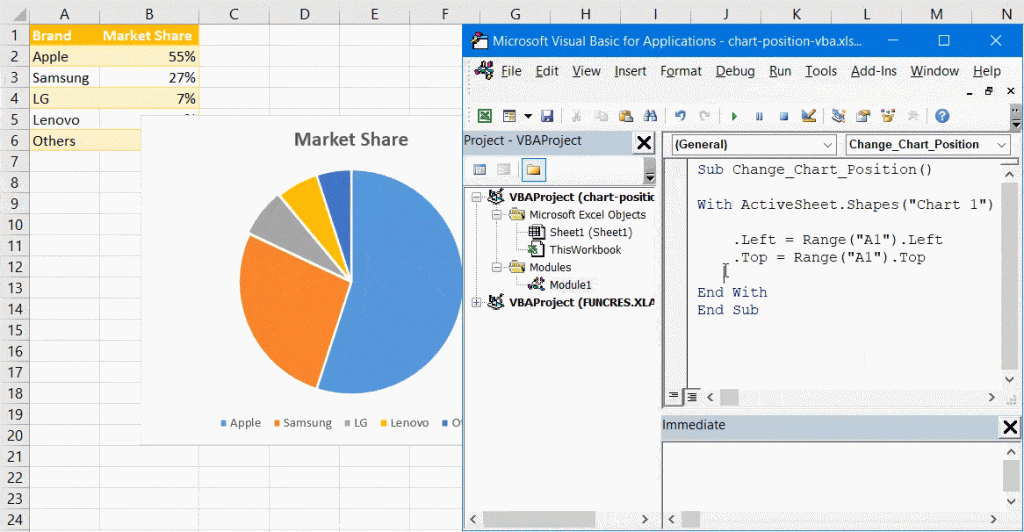Click the code window vertical scrollbar down arrow

(1010, 379)
